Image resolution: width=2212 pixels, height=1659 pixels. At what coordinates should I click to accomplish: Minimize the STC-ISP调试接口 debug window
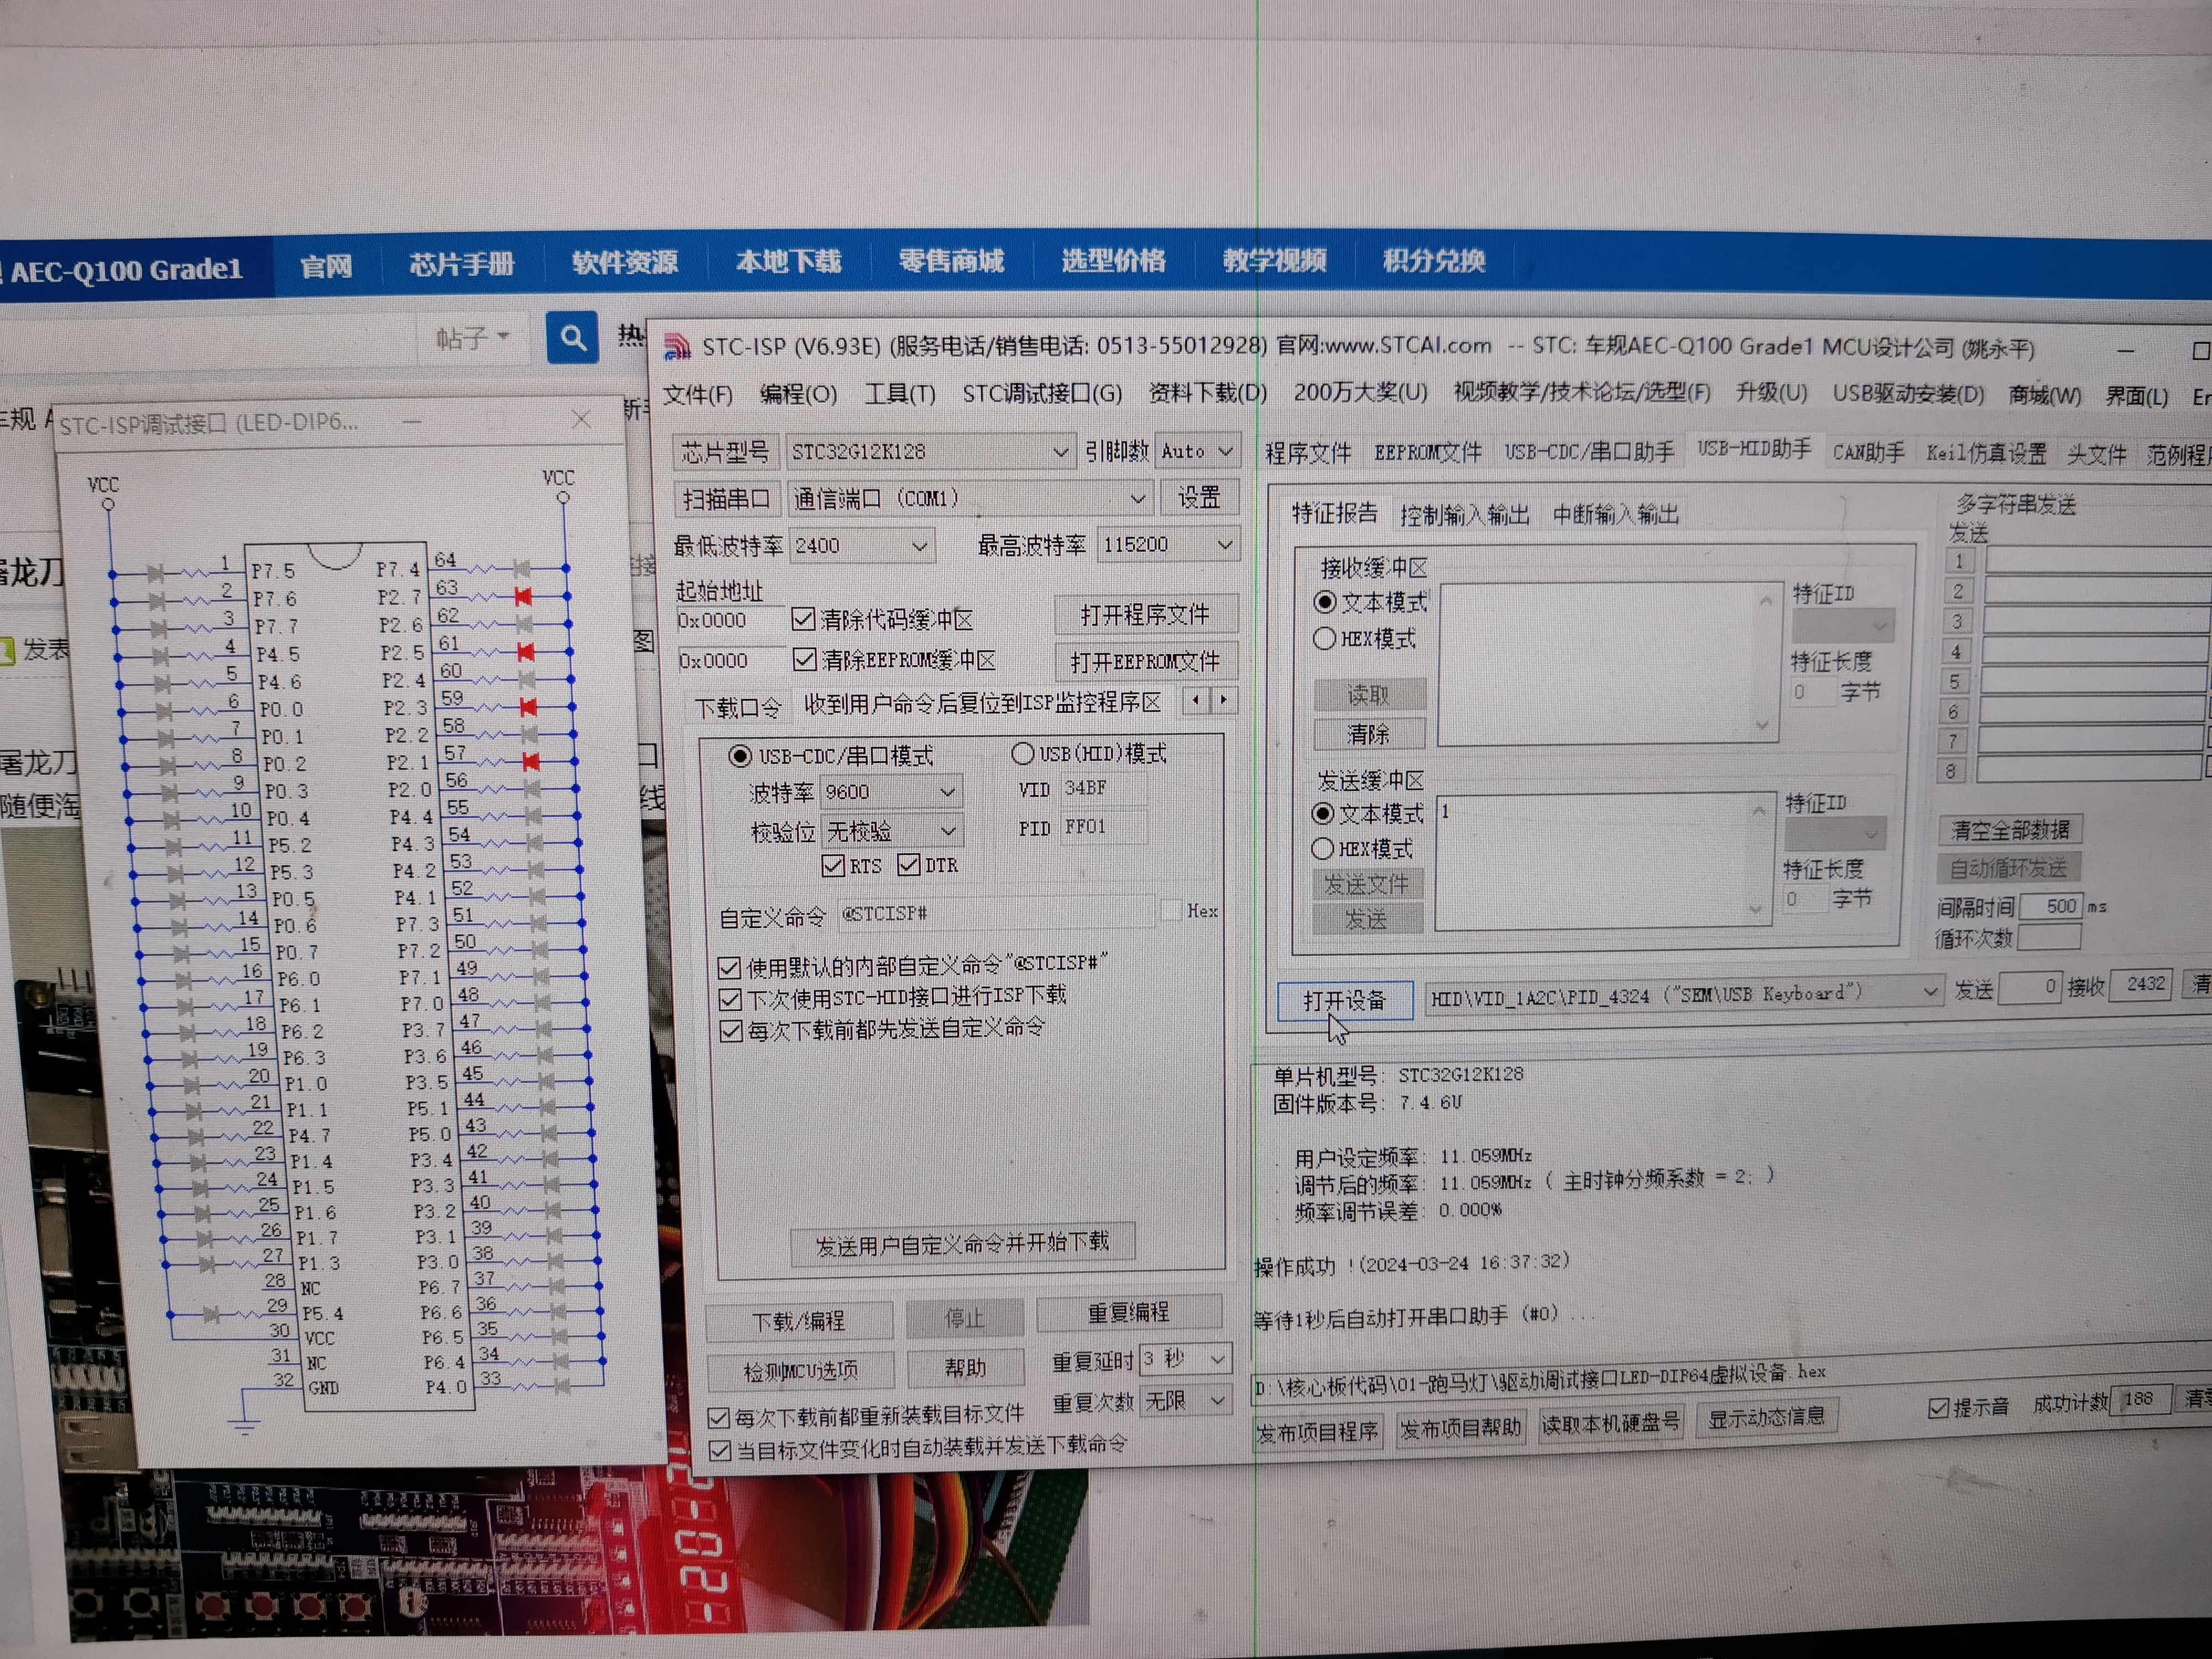[412, 421]
